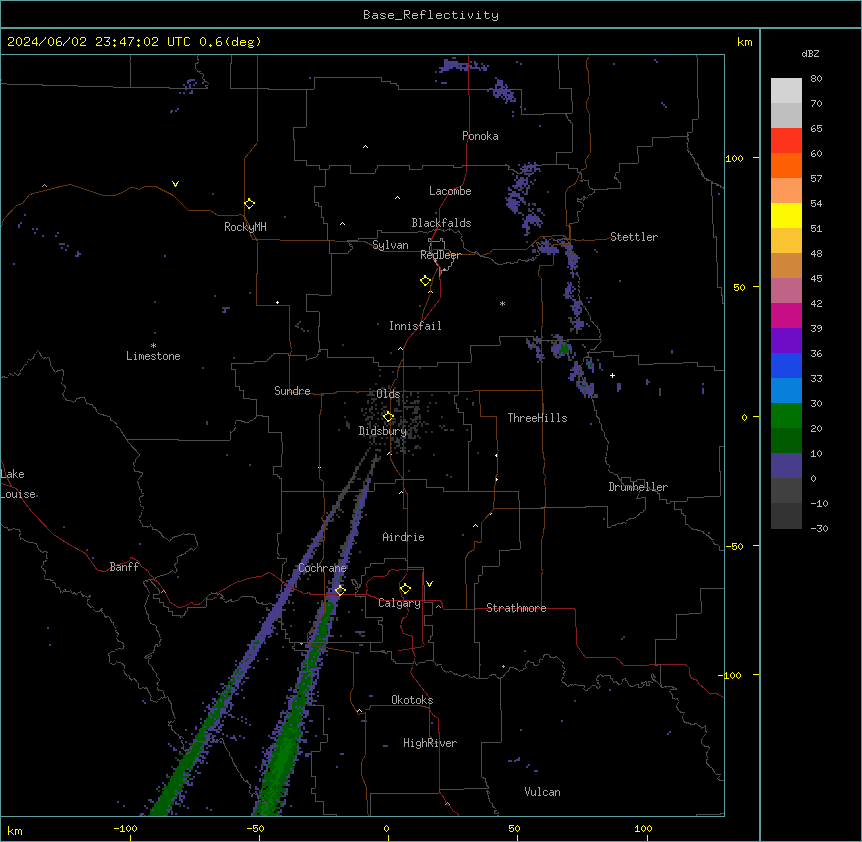The height and width of the screenshot is (842, 862).
Task: Click the green echo core near ThreeHills
Action: point(564,348)
